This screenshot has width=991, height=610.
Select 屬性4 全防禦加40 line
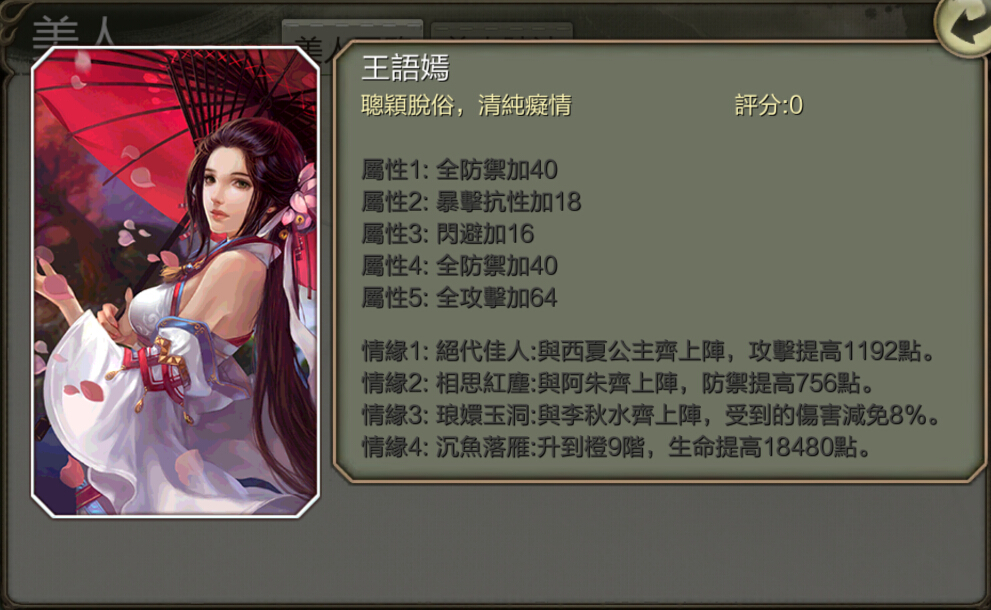point(459,266)
